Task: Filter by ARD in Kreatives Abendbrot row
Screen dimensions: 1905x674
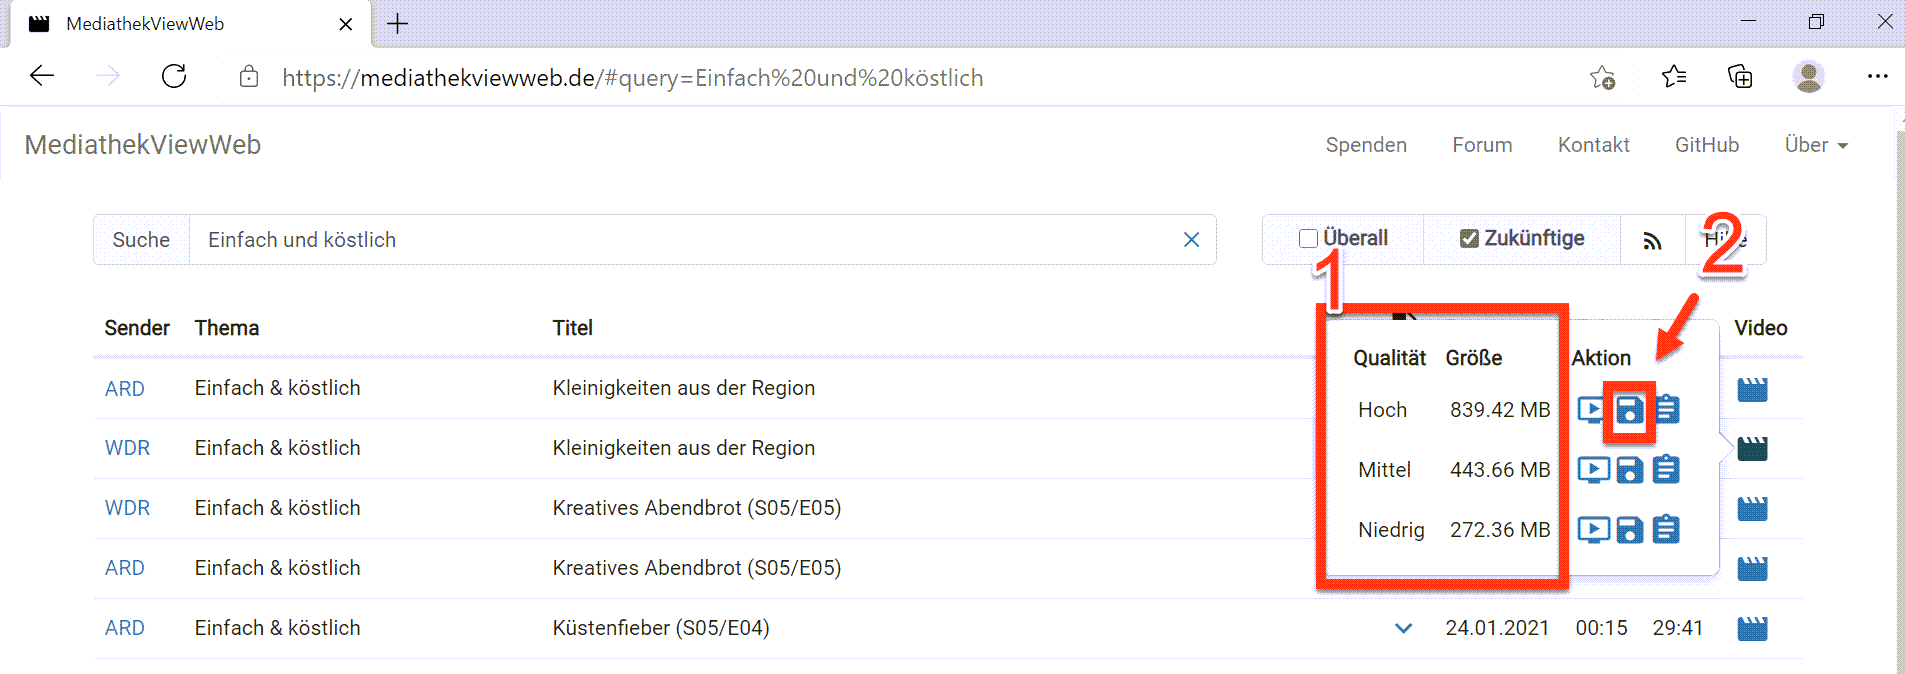Action: pos(125,568)
